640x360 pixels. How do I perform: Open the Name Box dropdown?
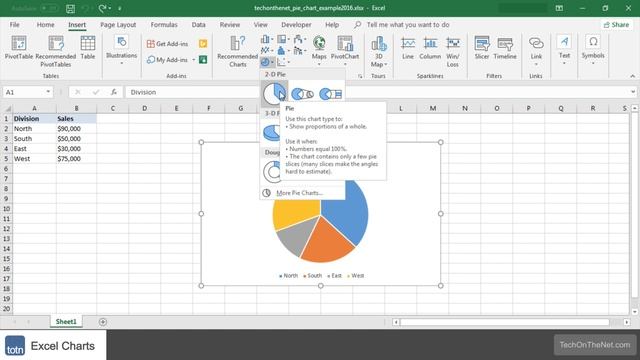[48, 92]
